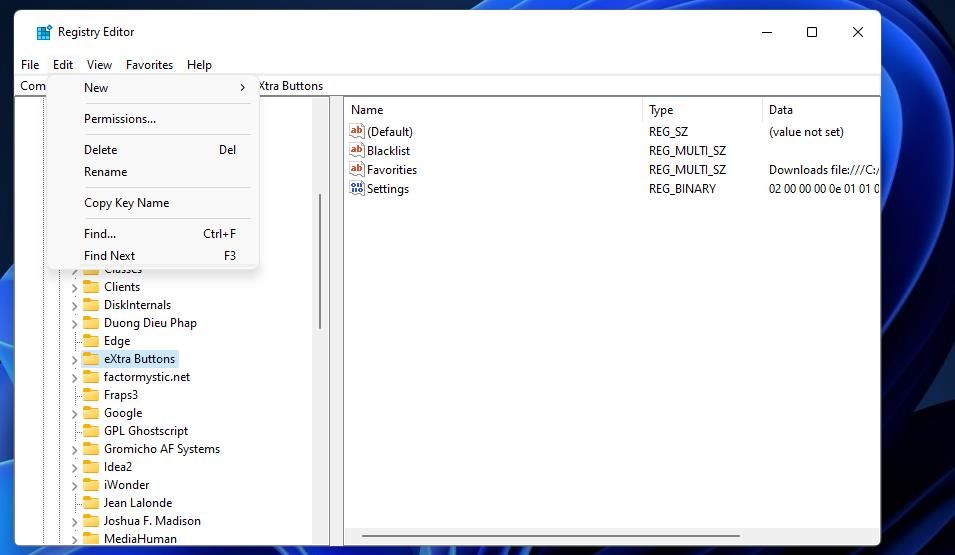
Task: Expand the Google key
Action: (x=74, y=414)
